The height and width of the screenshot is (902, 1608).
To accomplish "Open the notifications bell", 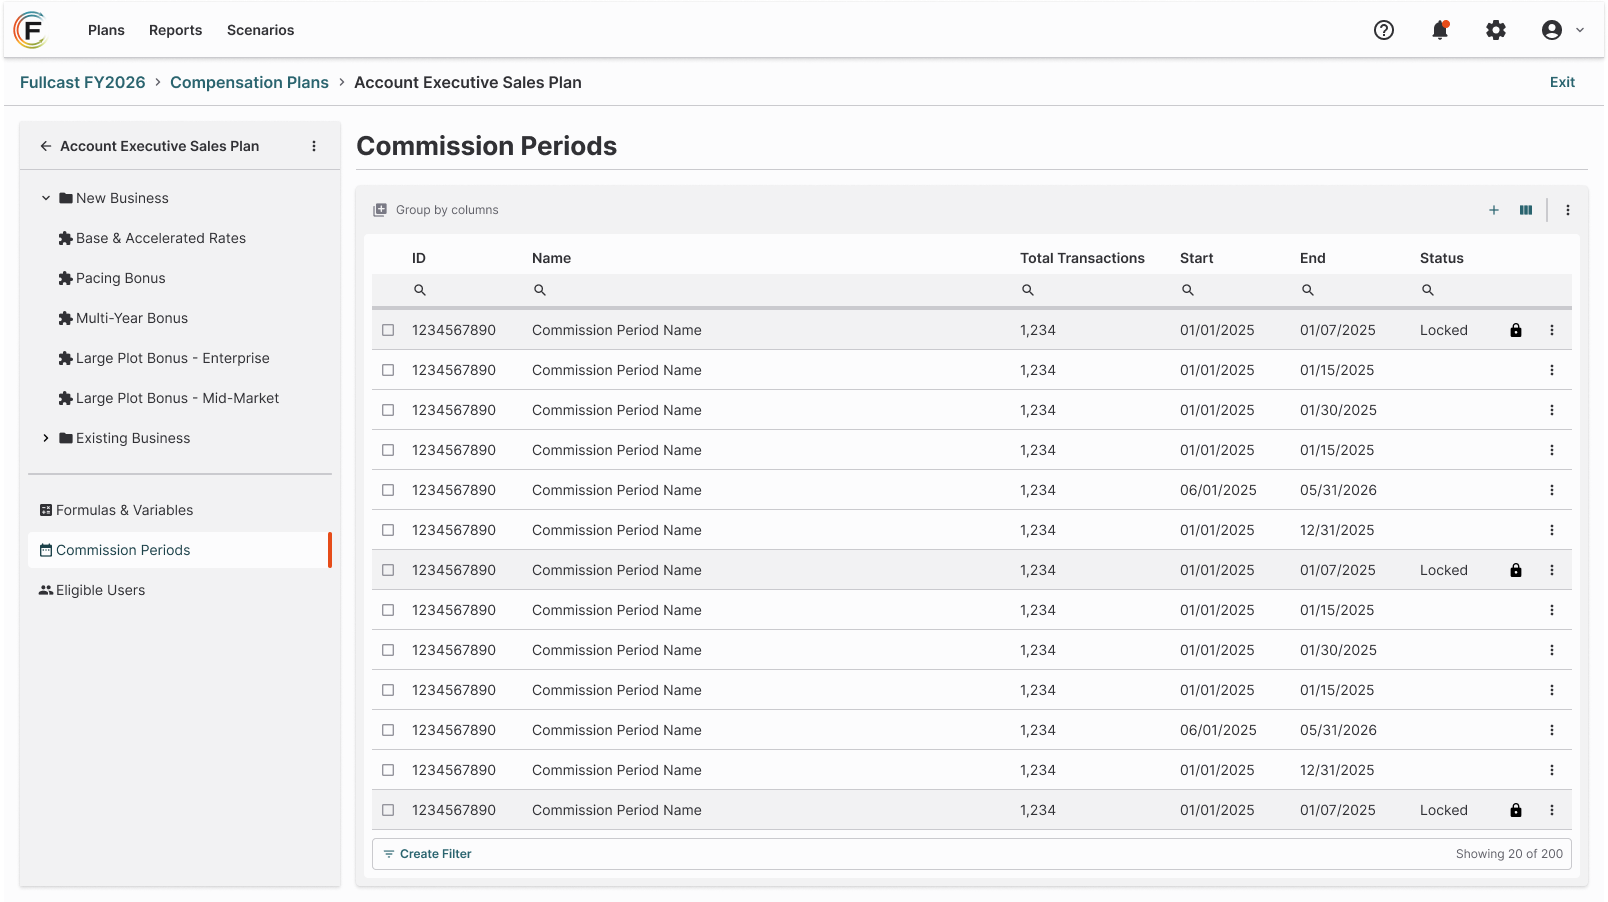I will click(x=1440, y=30).
